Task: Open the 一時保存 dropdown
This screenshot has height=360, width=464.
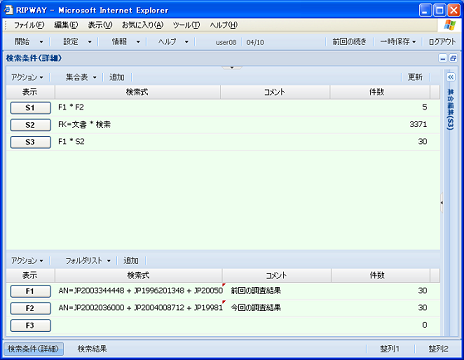Action: [398, 42]
